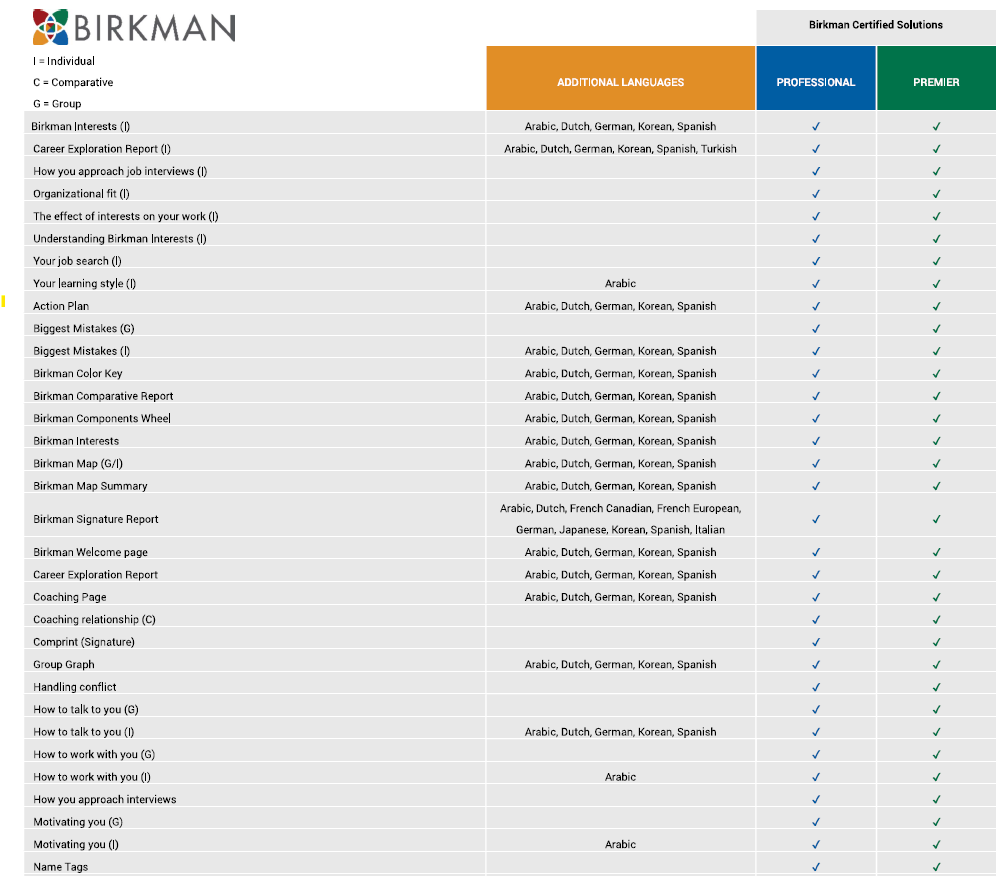Select the Birkman Color Key label

click(78, 374)
